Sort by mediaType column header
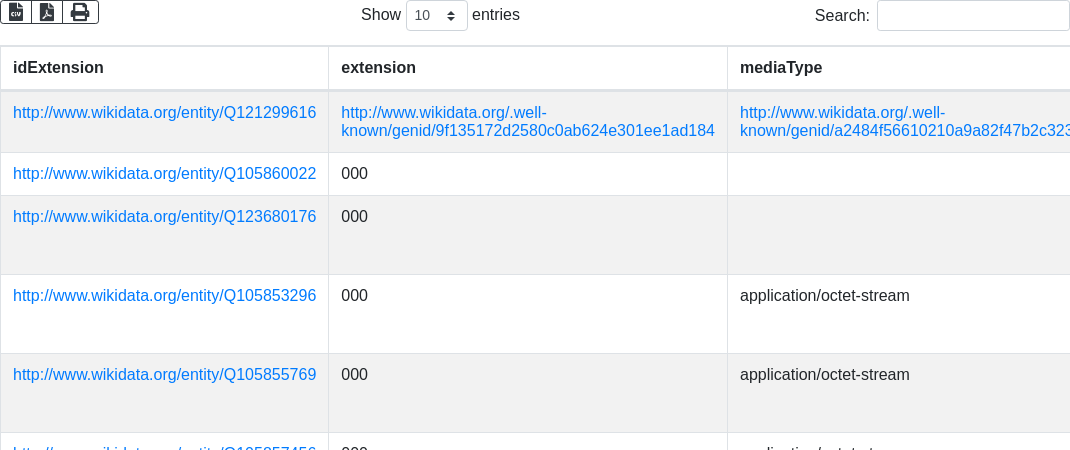The width and height of the screenshot is (1070, 450). click(x=781, y=68)
